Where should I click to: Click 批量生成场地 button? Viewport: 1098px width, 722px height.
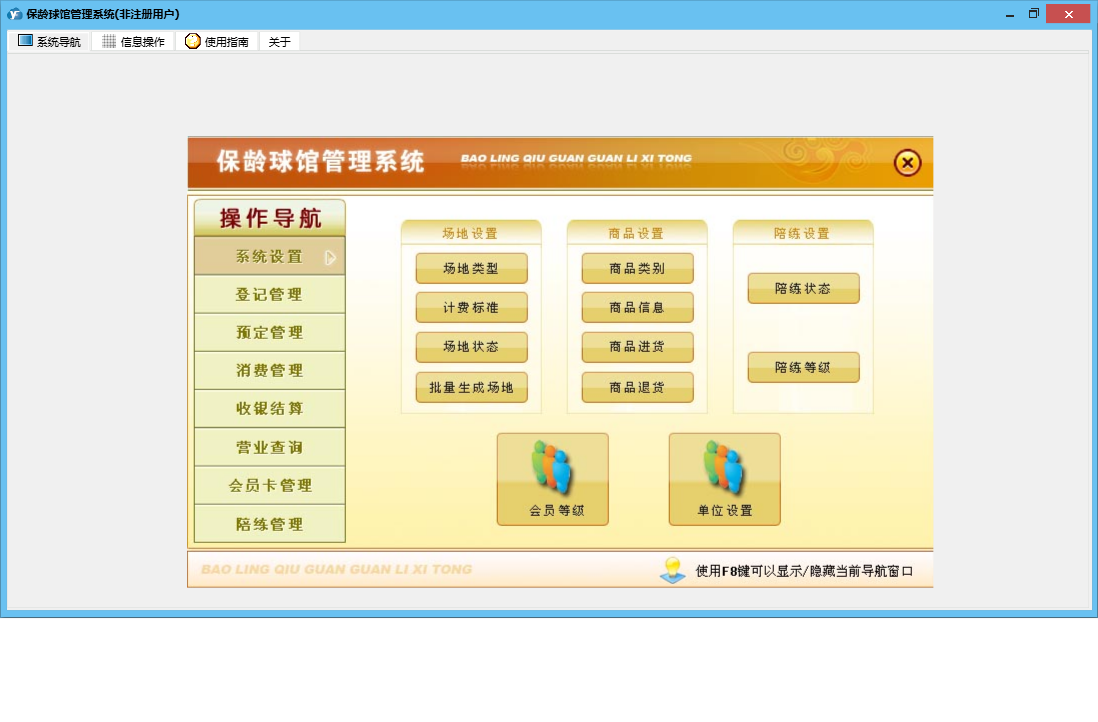(x=471, y=387)
